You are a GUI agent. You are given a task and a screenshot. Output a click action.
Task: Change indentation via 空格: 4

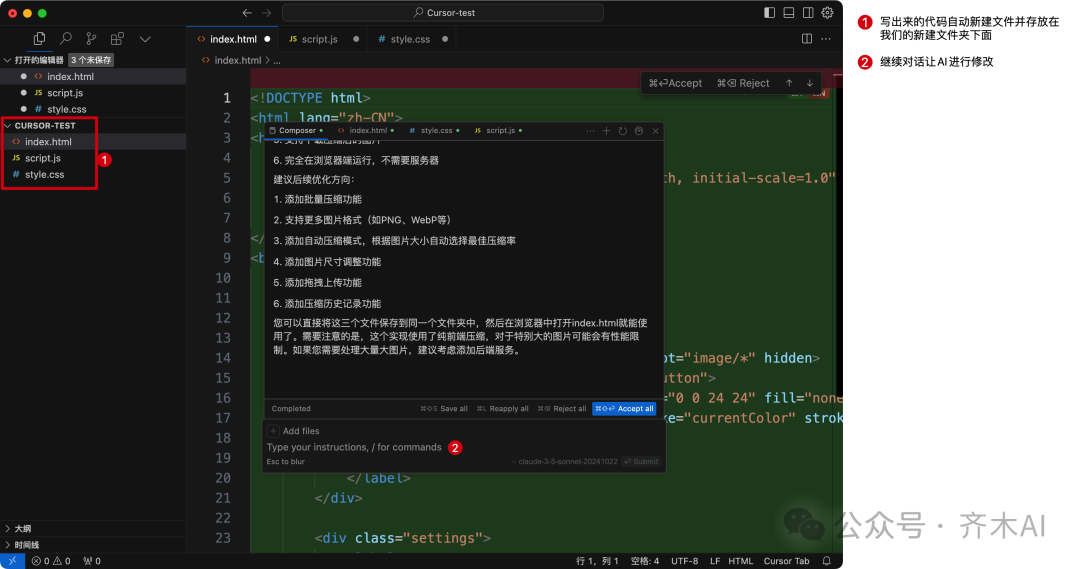tap(645, 561)
